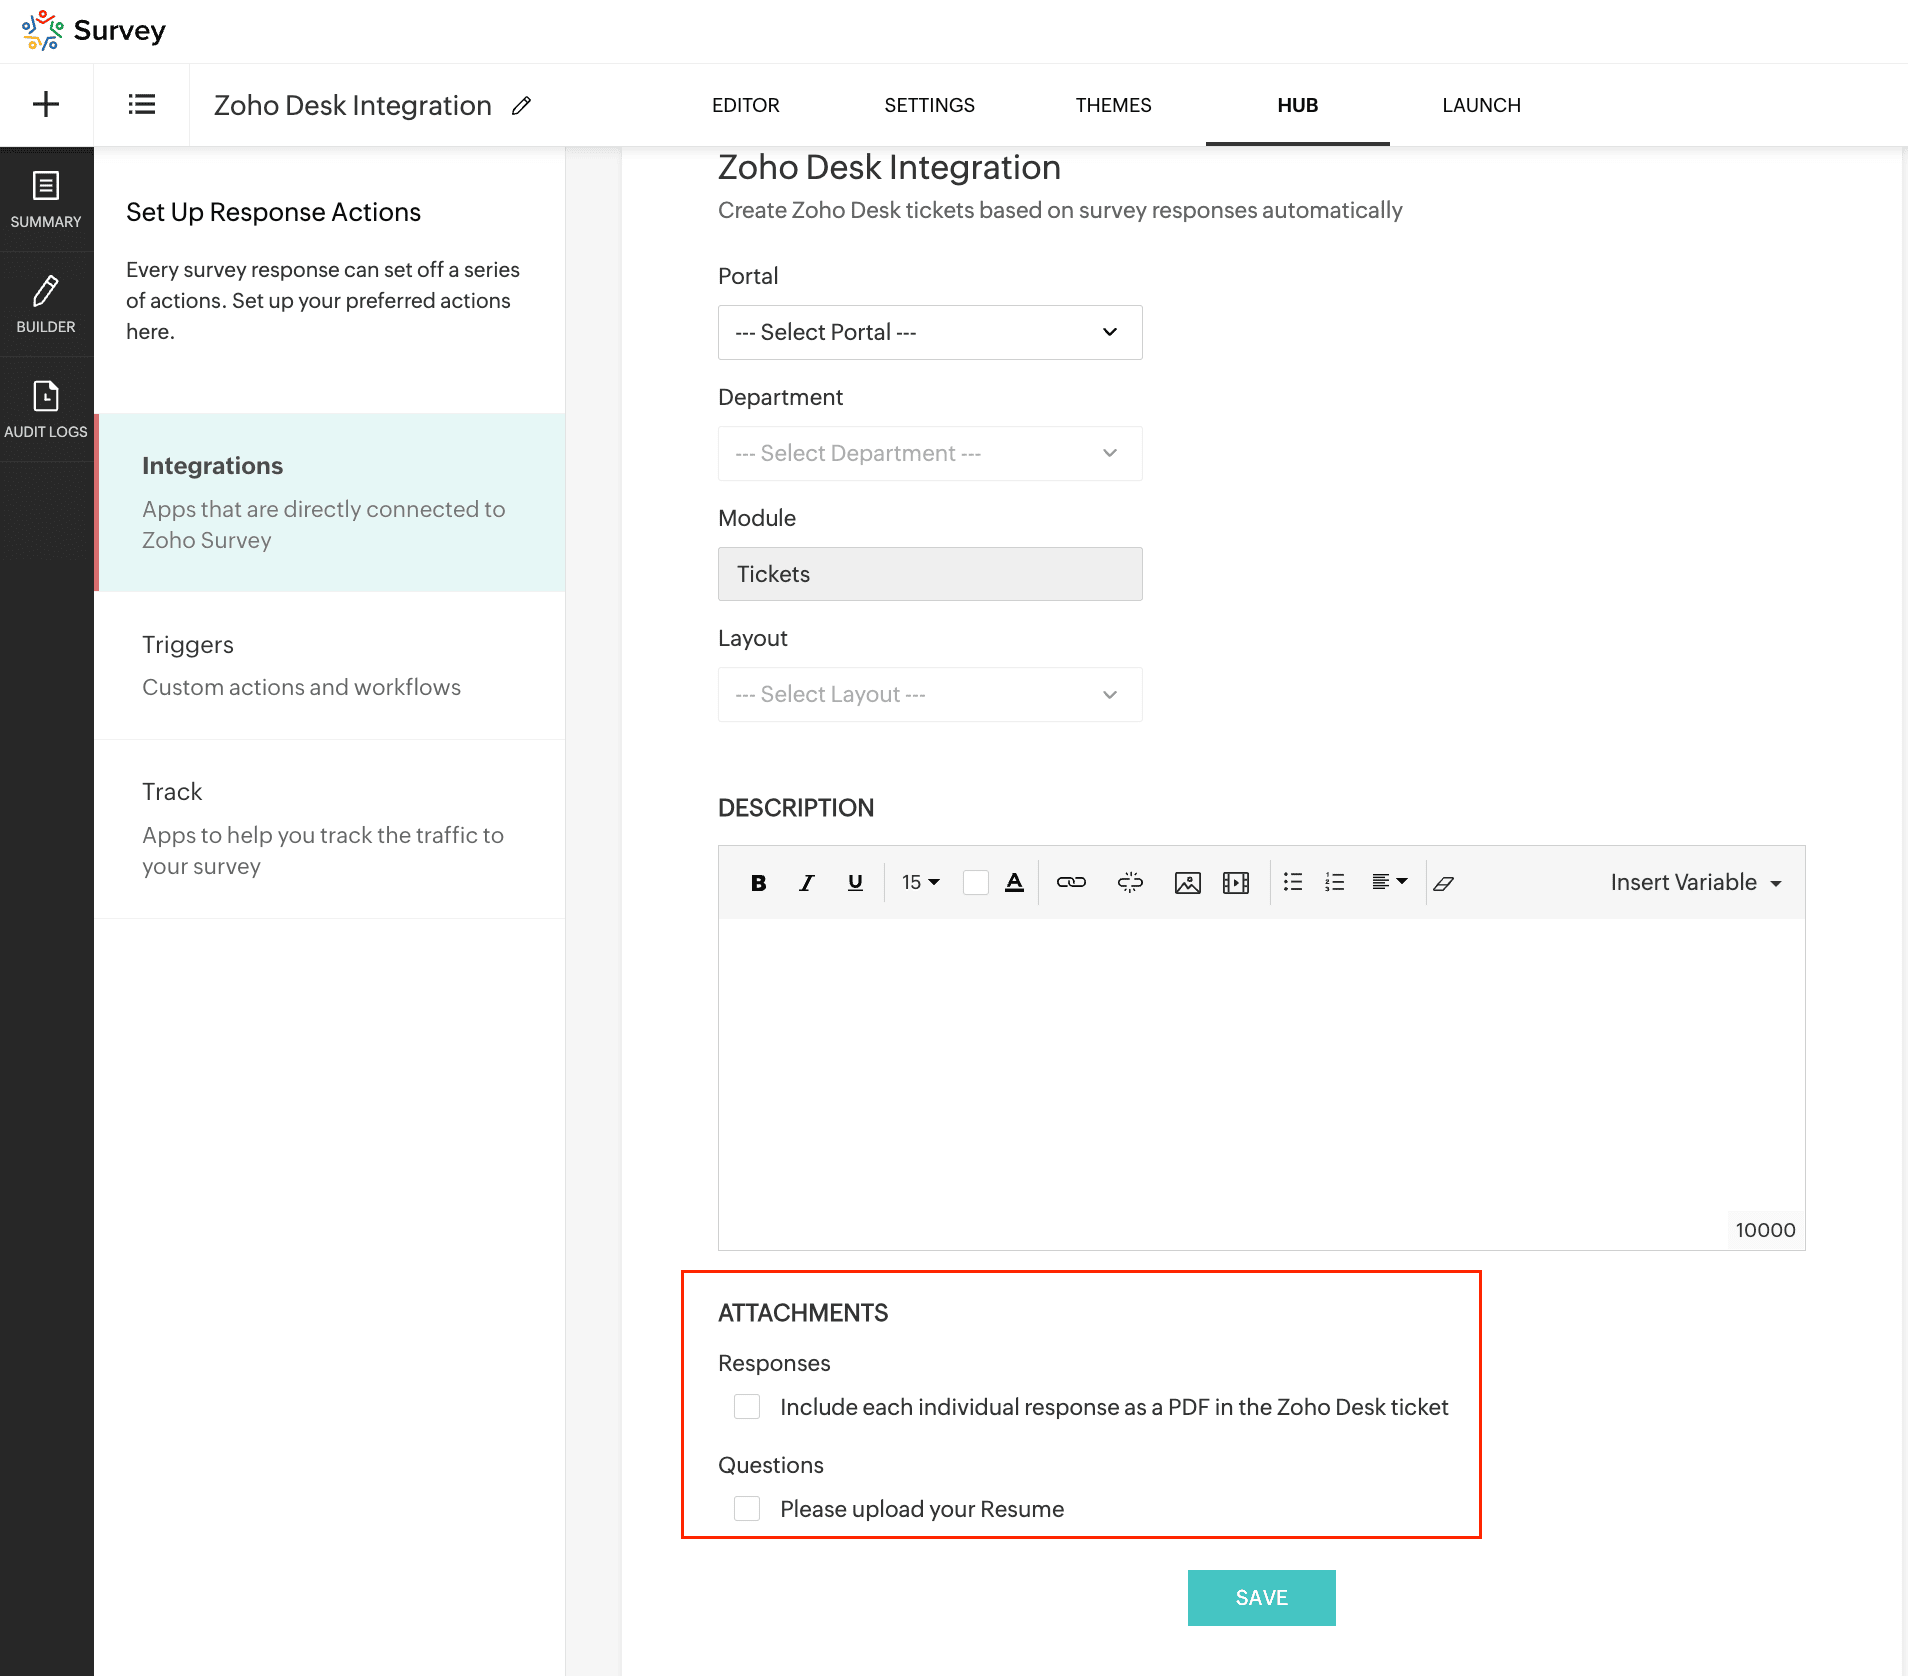Click the unlink icon in the toolbar

[x=1130, y=882]
